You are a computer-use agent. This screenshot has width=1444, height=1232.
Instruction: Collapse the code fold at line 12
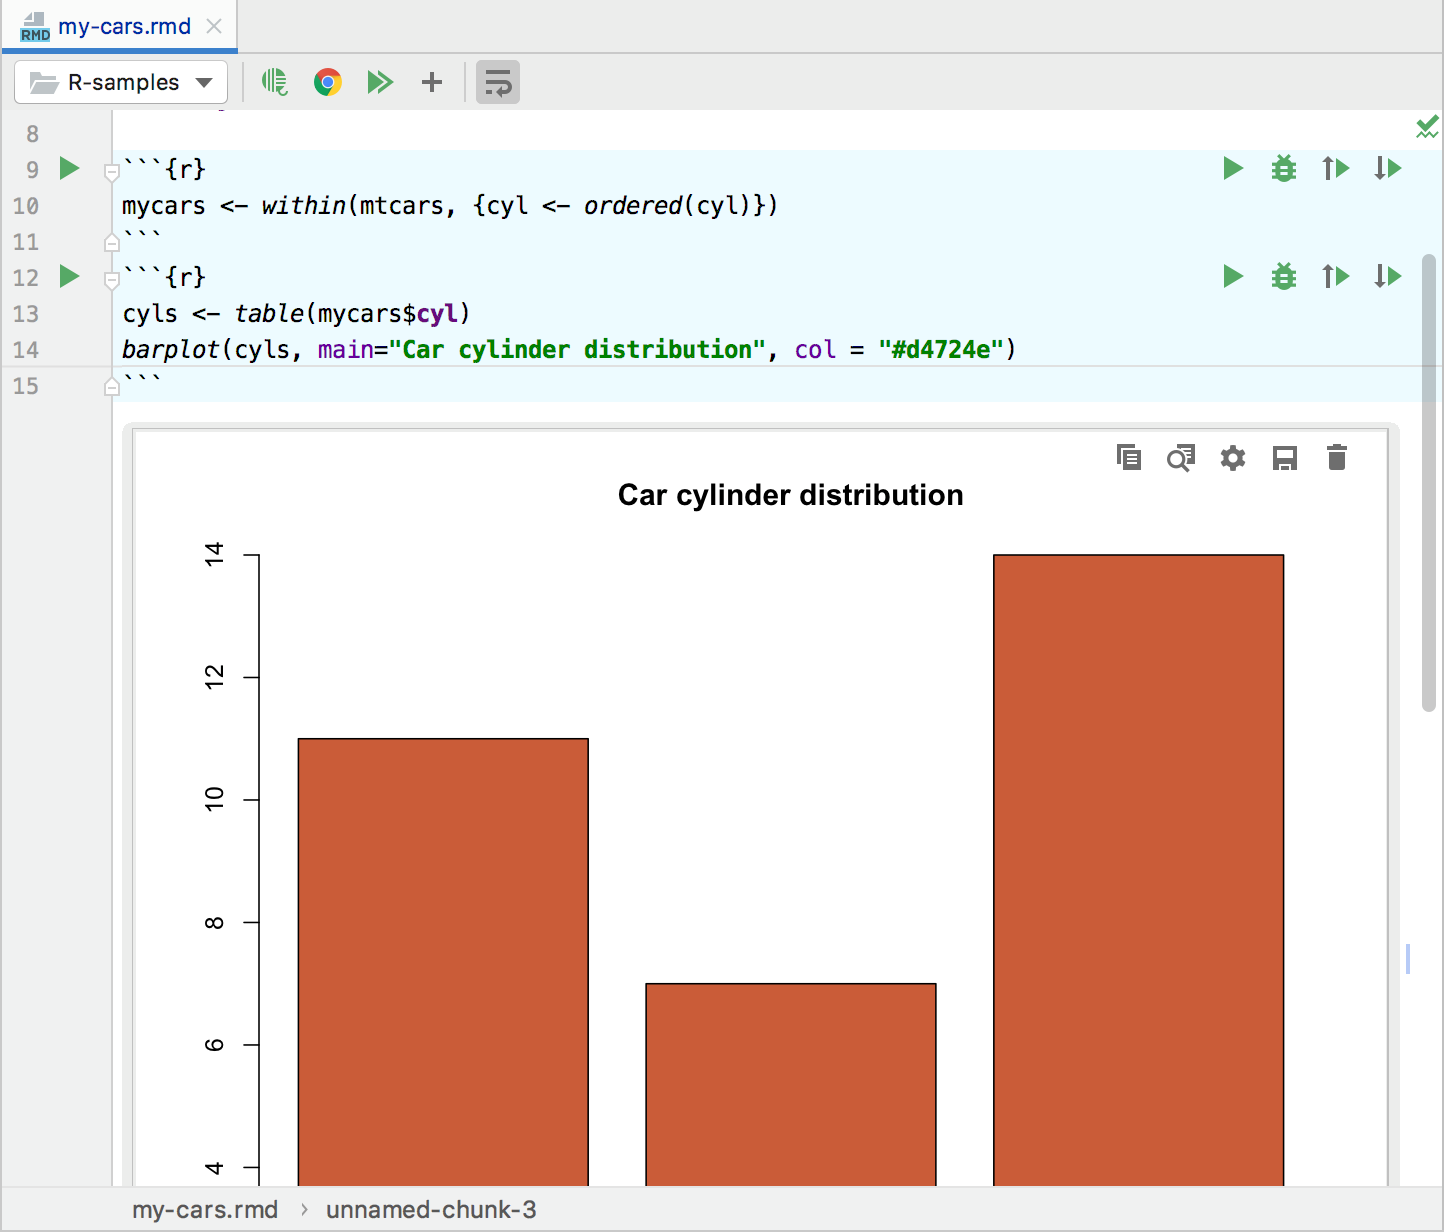[112, 279]
